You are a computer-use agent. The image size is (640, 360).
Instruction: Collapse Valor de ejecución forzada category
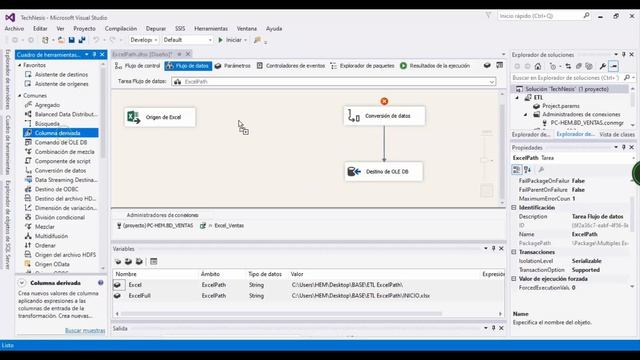click(514, 279)
